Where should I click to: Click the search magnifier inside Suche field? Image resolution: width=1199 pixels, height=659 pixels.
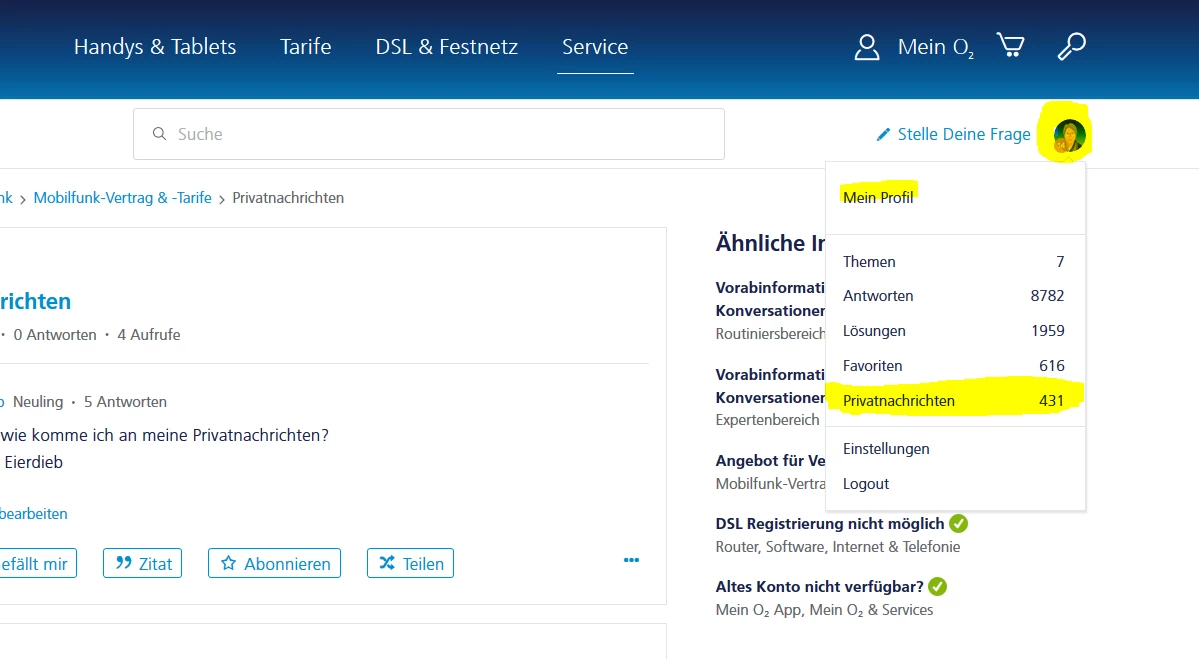coord(159,134)
